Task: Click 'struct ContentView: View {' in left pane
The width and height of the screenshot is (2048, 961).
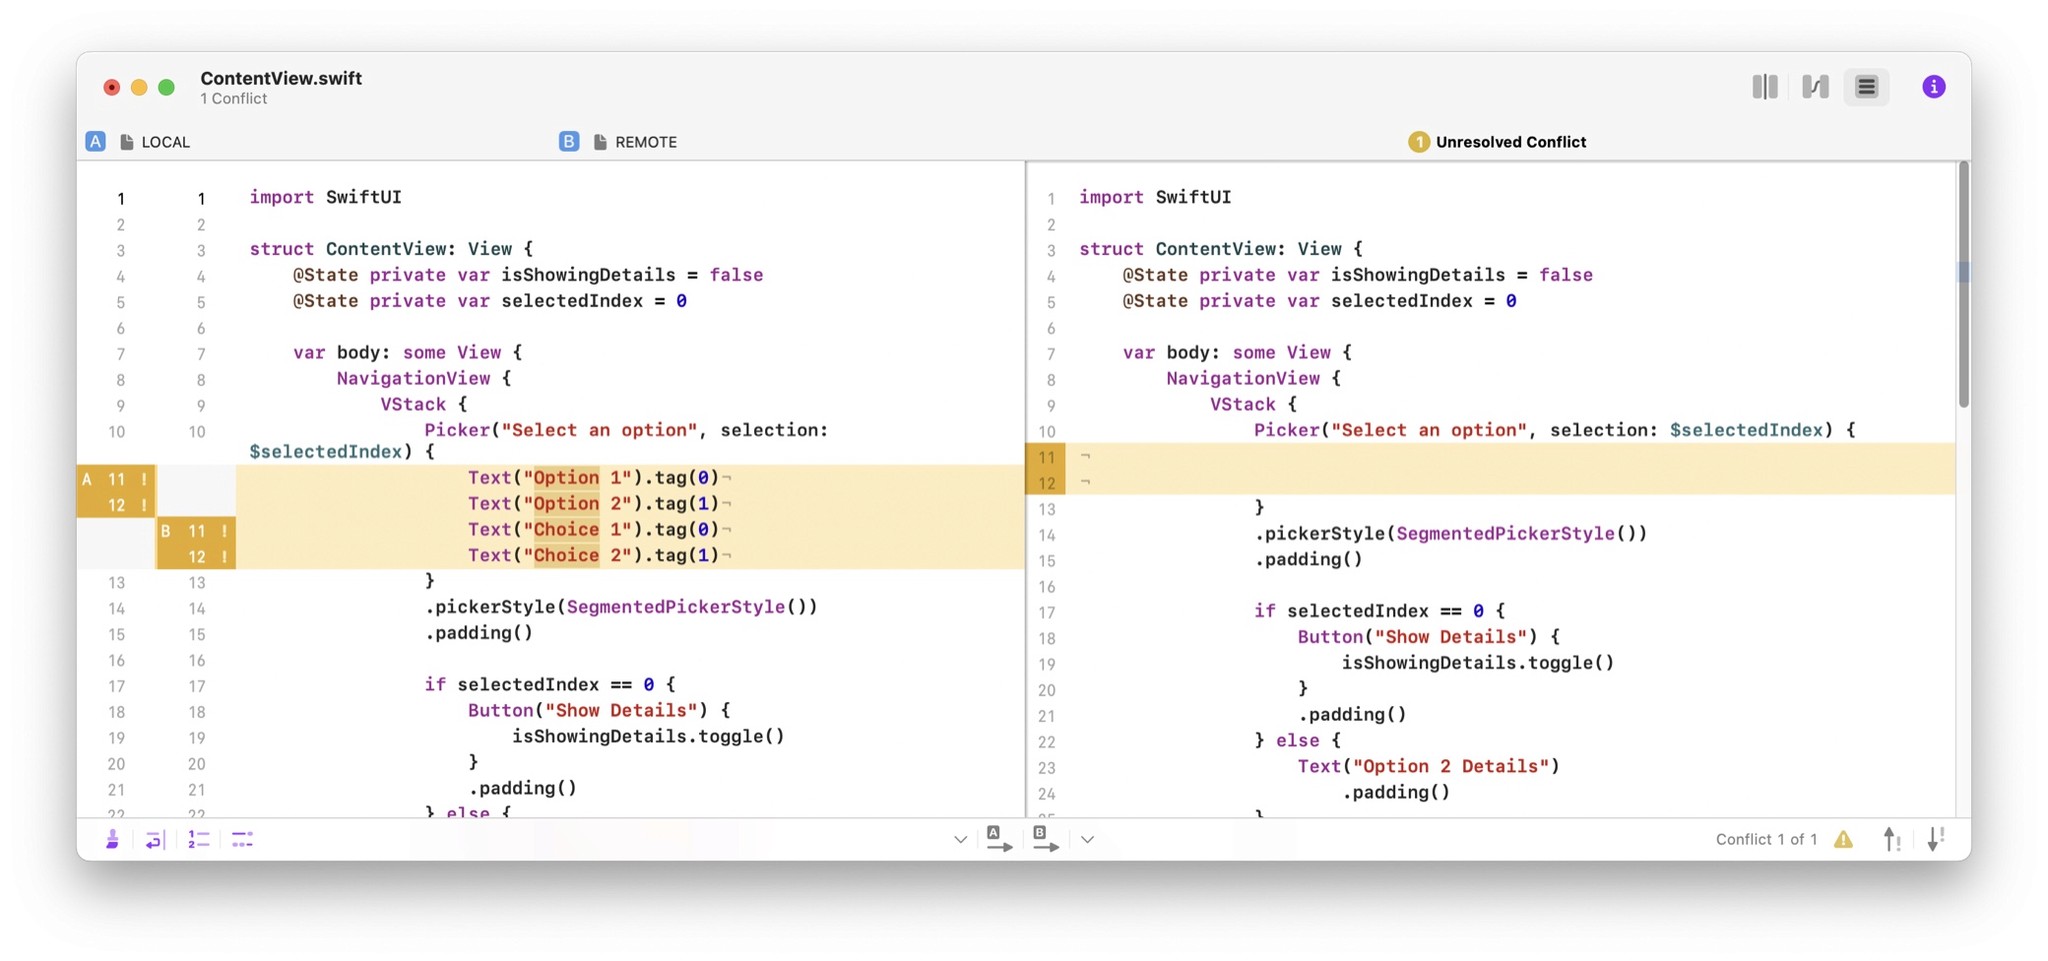Action: coord(392,249)
